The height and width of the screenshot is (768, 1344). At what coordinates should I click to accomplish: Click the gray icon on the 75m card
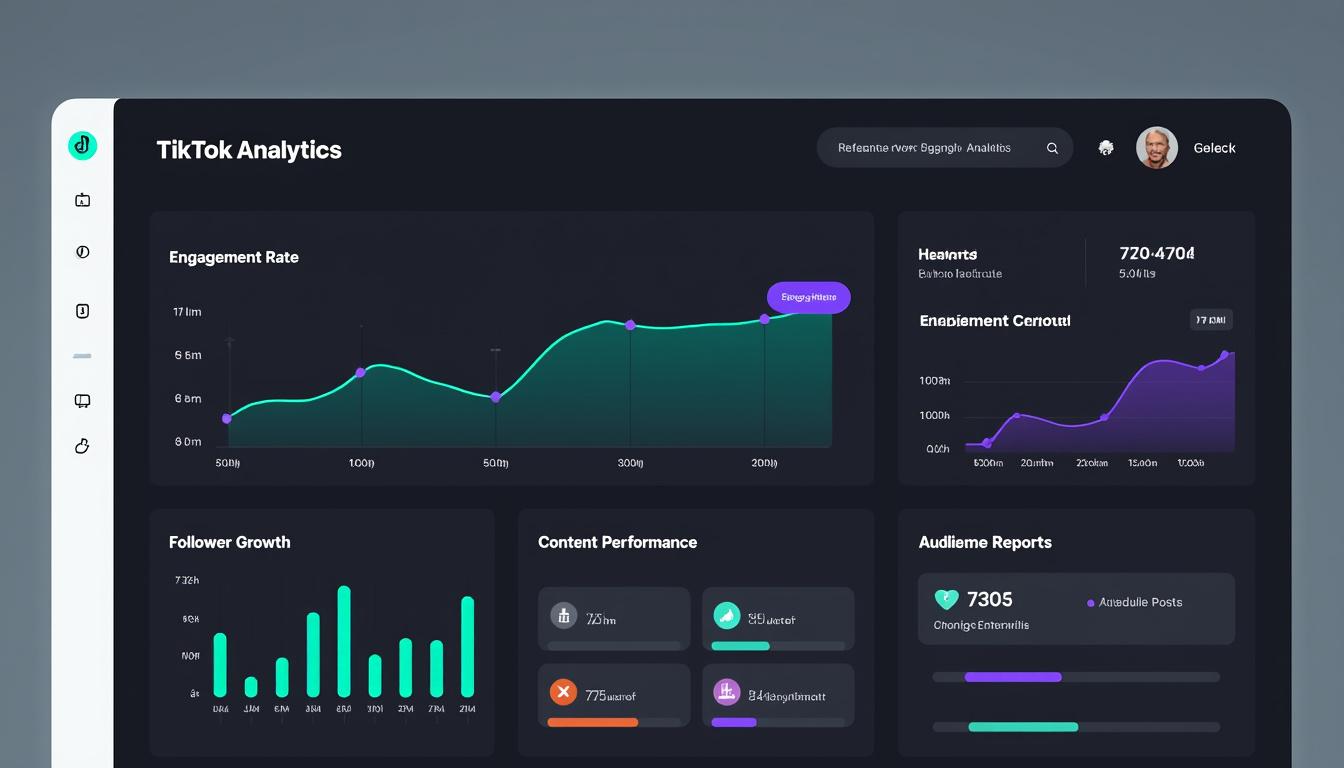[564, 615]
